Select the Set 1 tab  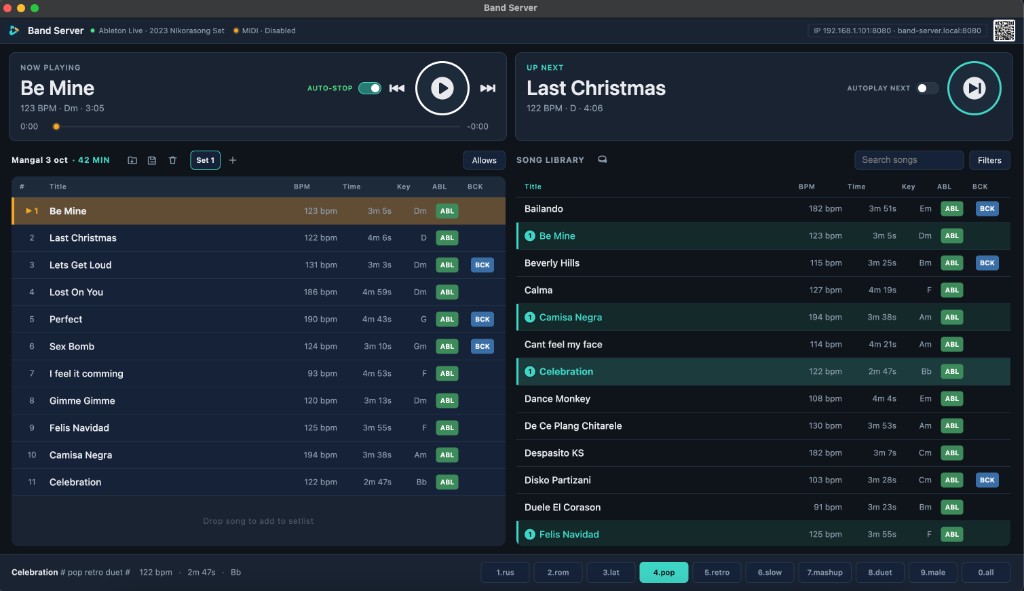(x=205, y=160)
